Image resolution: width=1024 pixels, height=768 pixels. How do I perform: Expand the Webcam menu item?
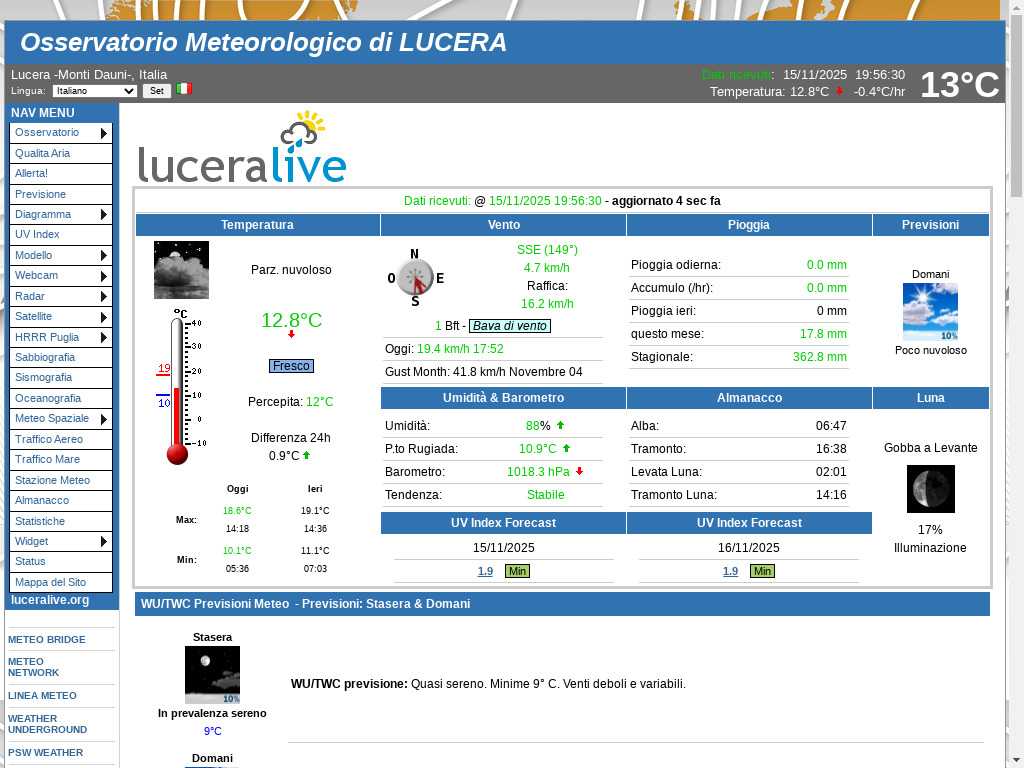coord(60,276)
